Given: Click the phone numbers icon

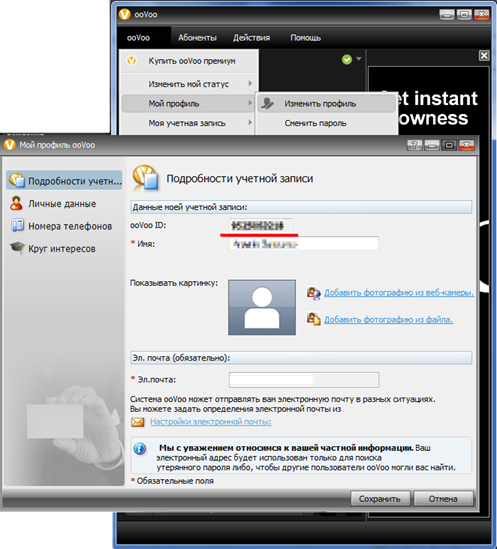Looking at the screenshot, I should pos(17,225).
